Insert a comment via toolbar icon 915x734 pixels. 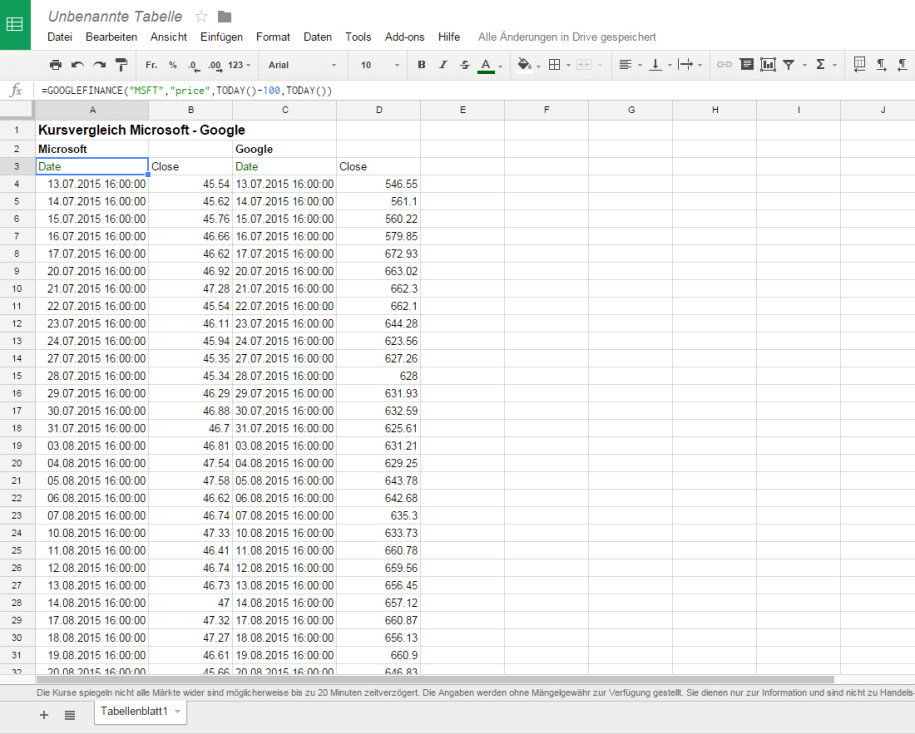pos(746,65)
